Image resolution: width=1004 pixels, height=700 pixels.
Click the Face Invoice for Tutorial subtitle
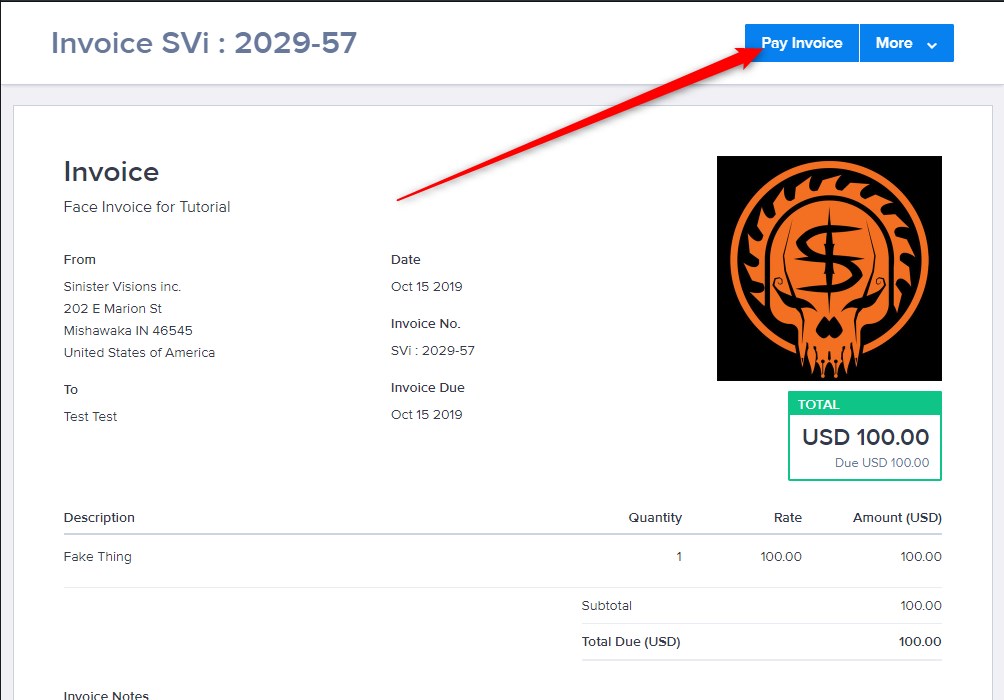[147, 207]
